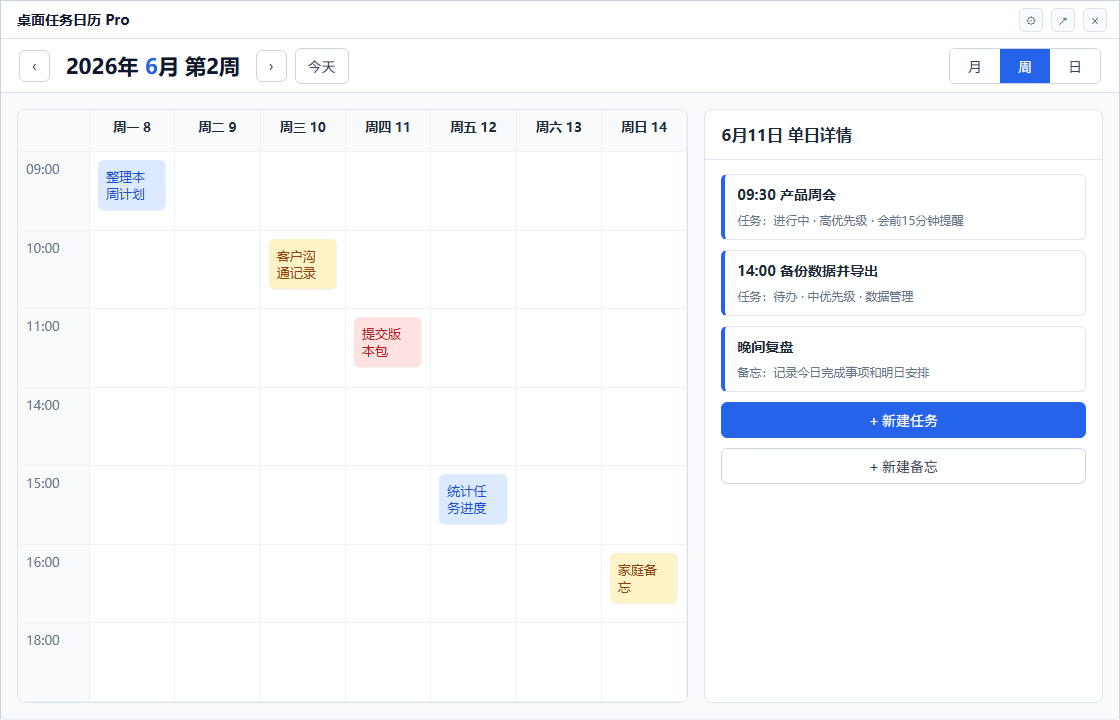Open the 统计任务进度 event on Friday

[x=474, y=499]
